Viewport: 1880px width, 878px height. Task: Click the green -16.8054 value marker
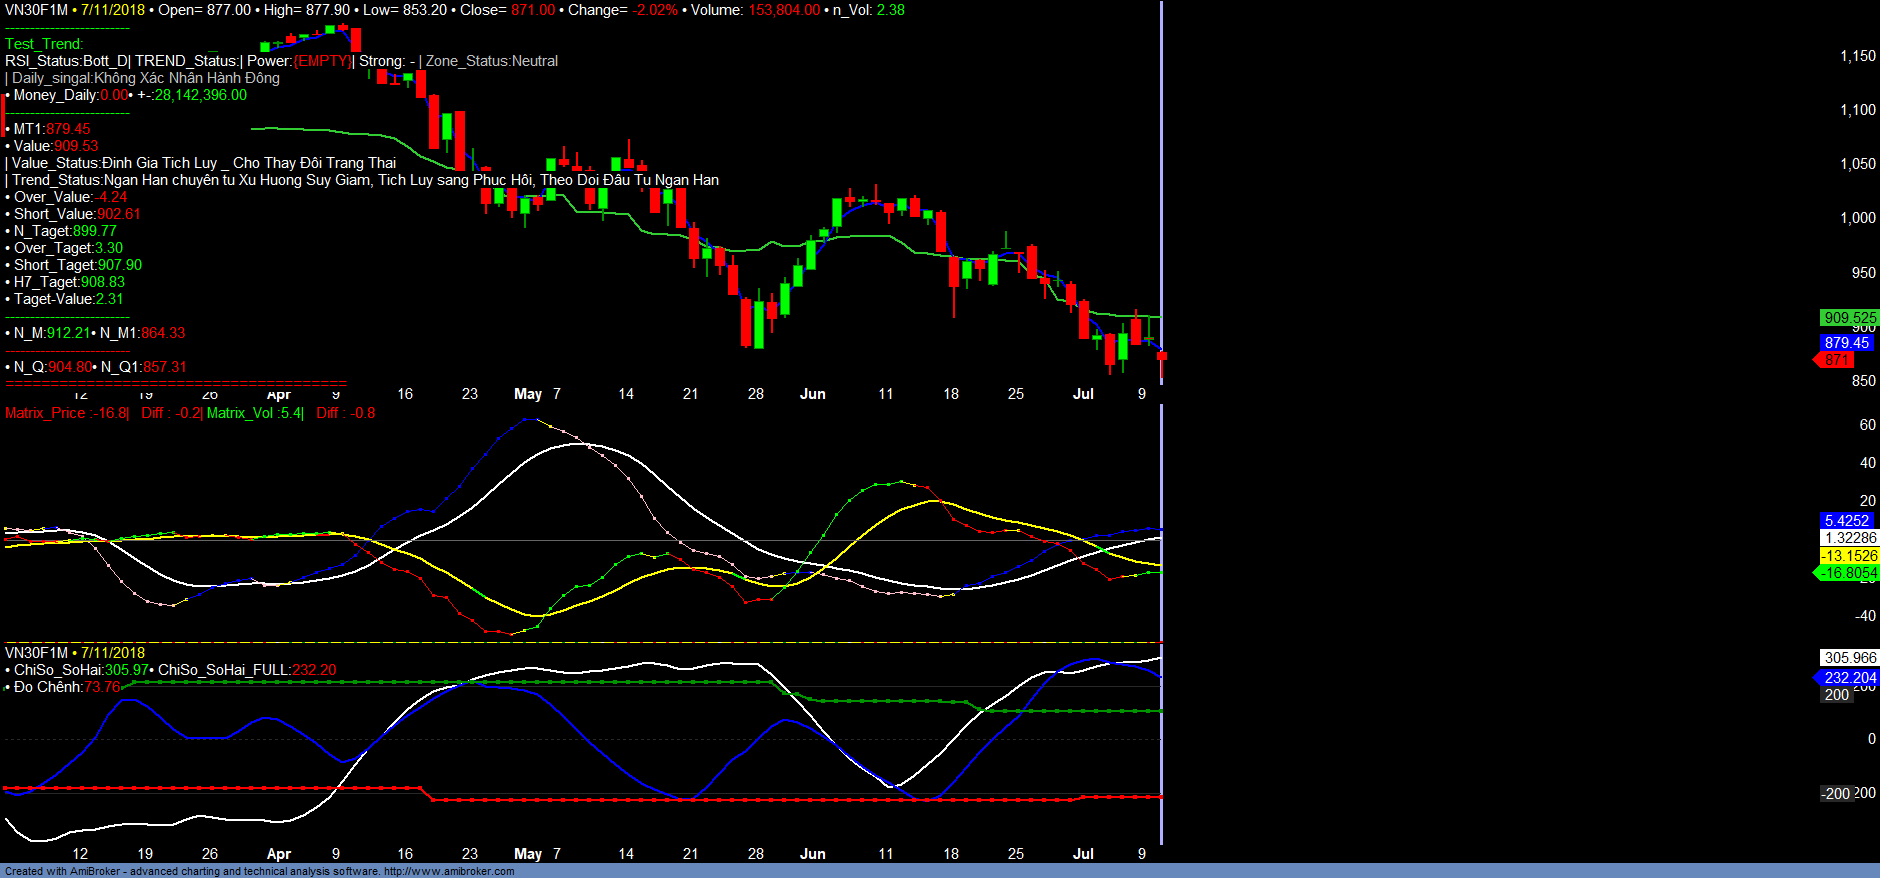pyautogui.click(x=1848, y=573)
